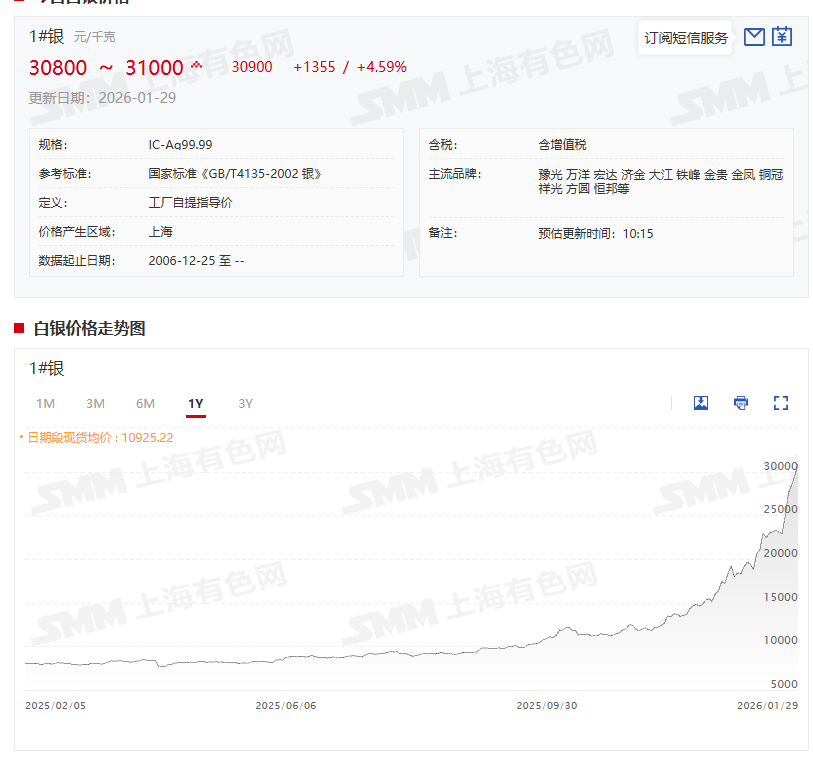Viewport: 813px width, 762px height.
Task: Switch chart to 3Y range
Action: tap(245, 404)
